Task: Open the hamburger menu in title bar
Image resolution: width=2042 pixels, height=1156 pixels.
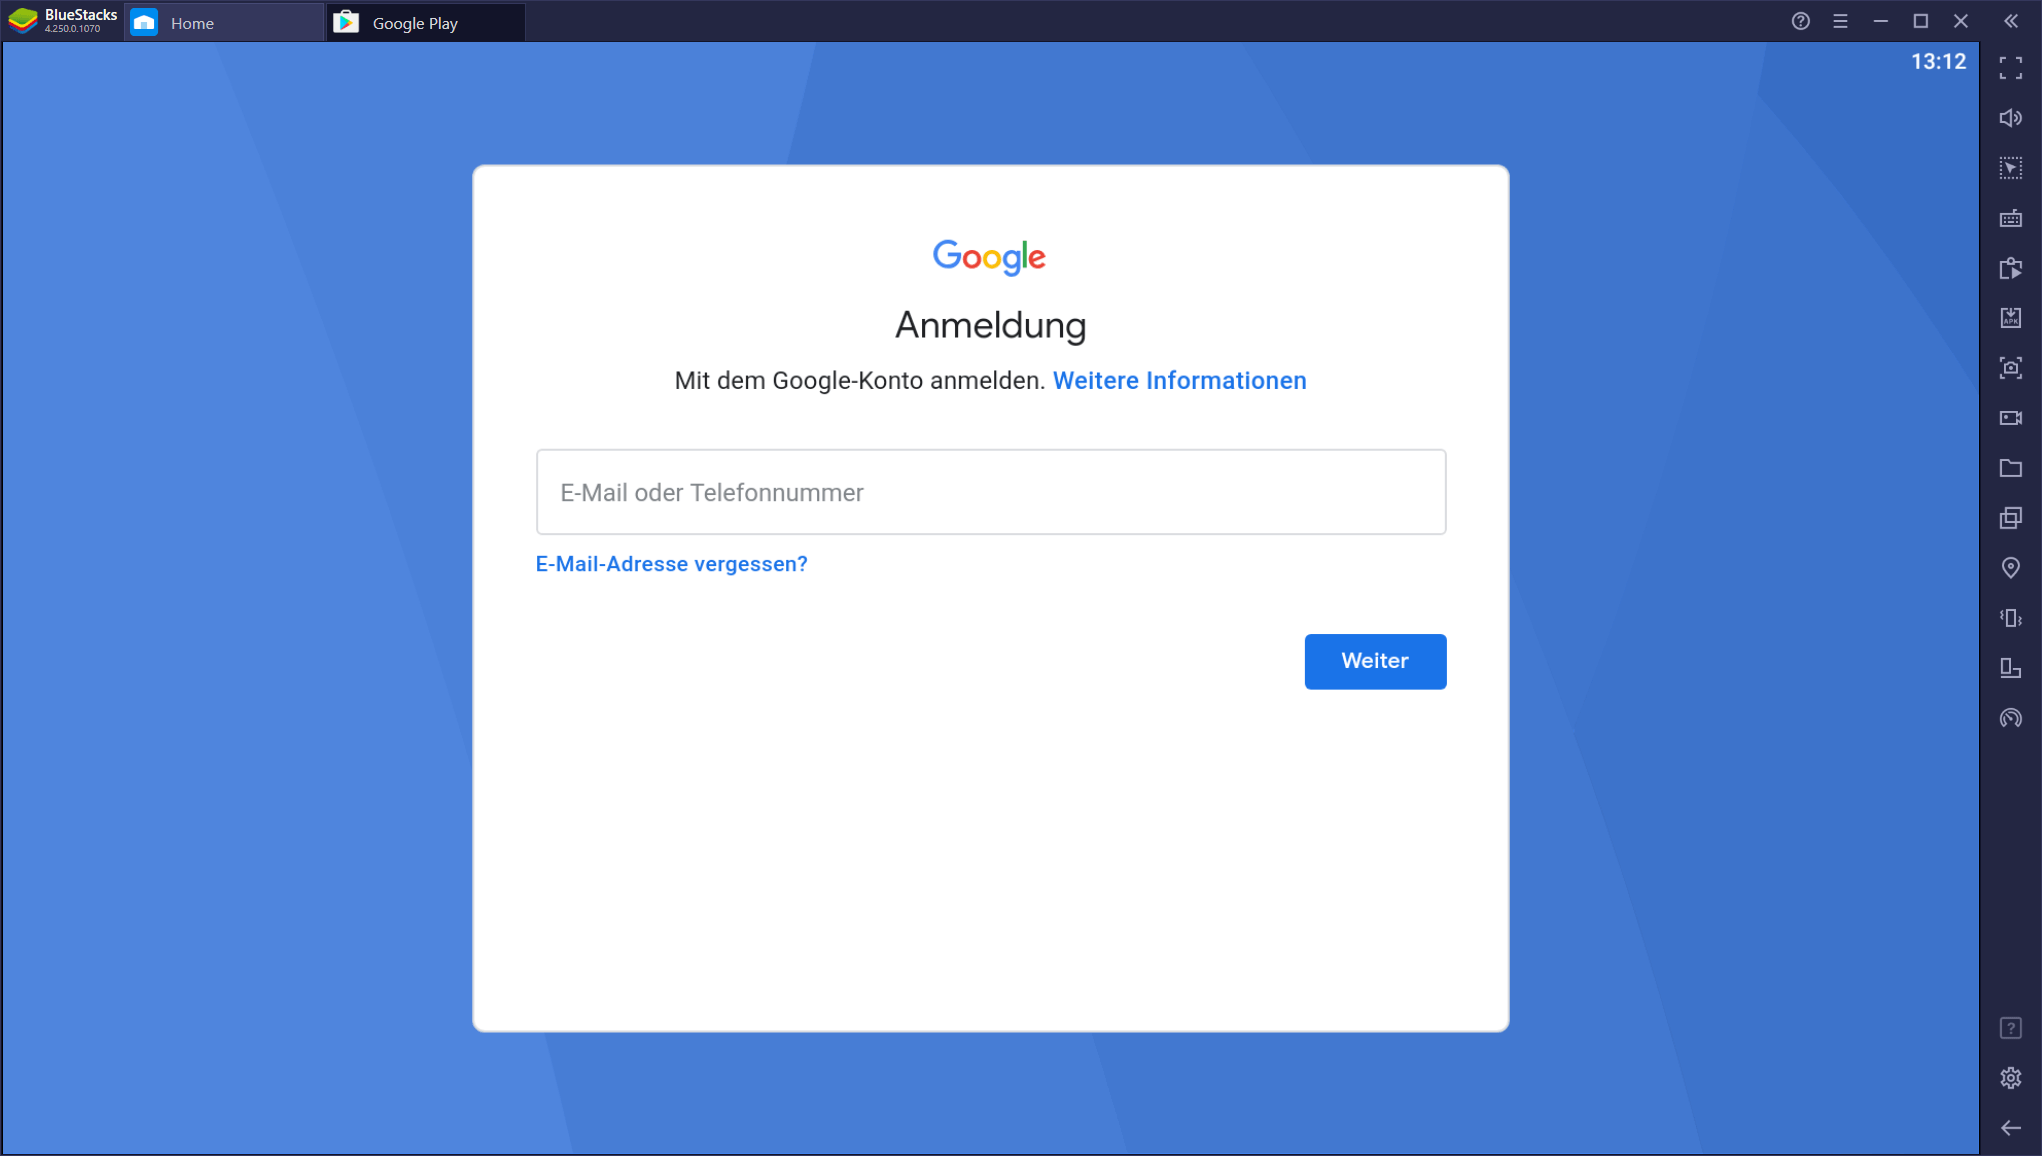Action: pos(1840,21)
